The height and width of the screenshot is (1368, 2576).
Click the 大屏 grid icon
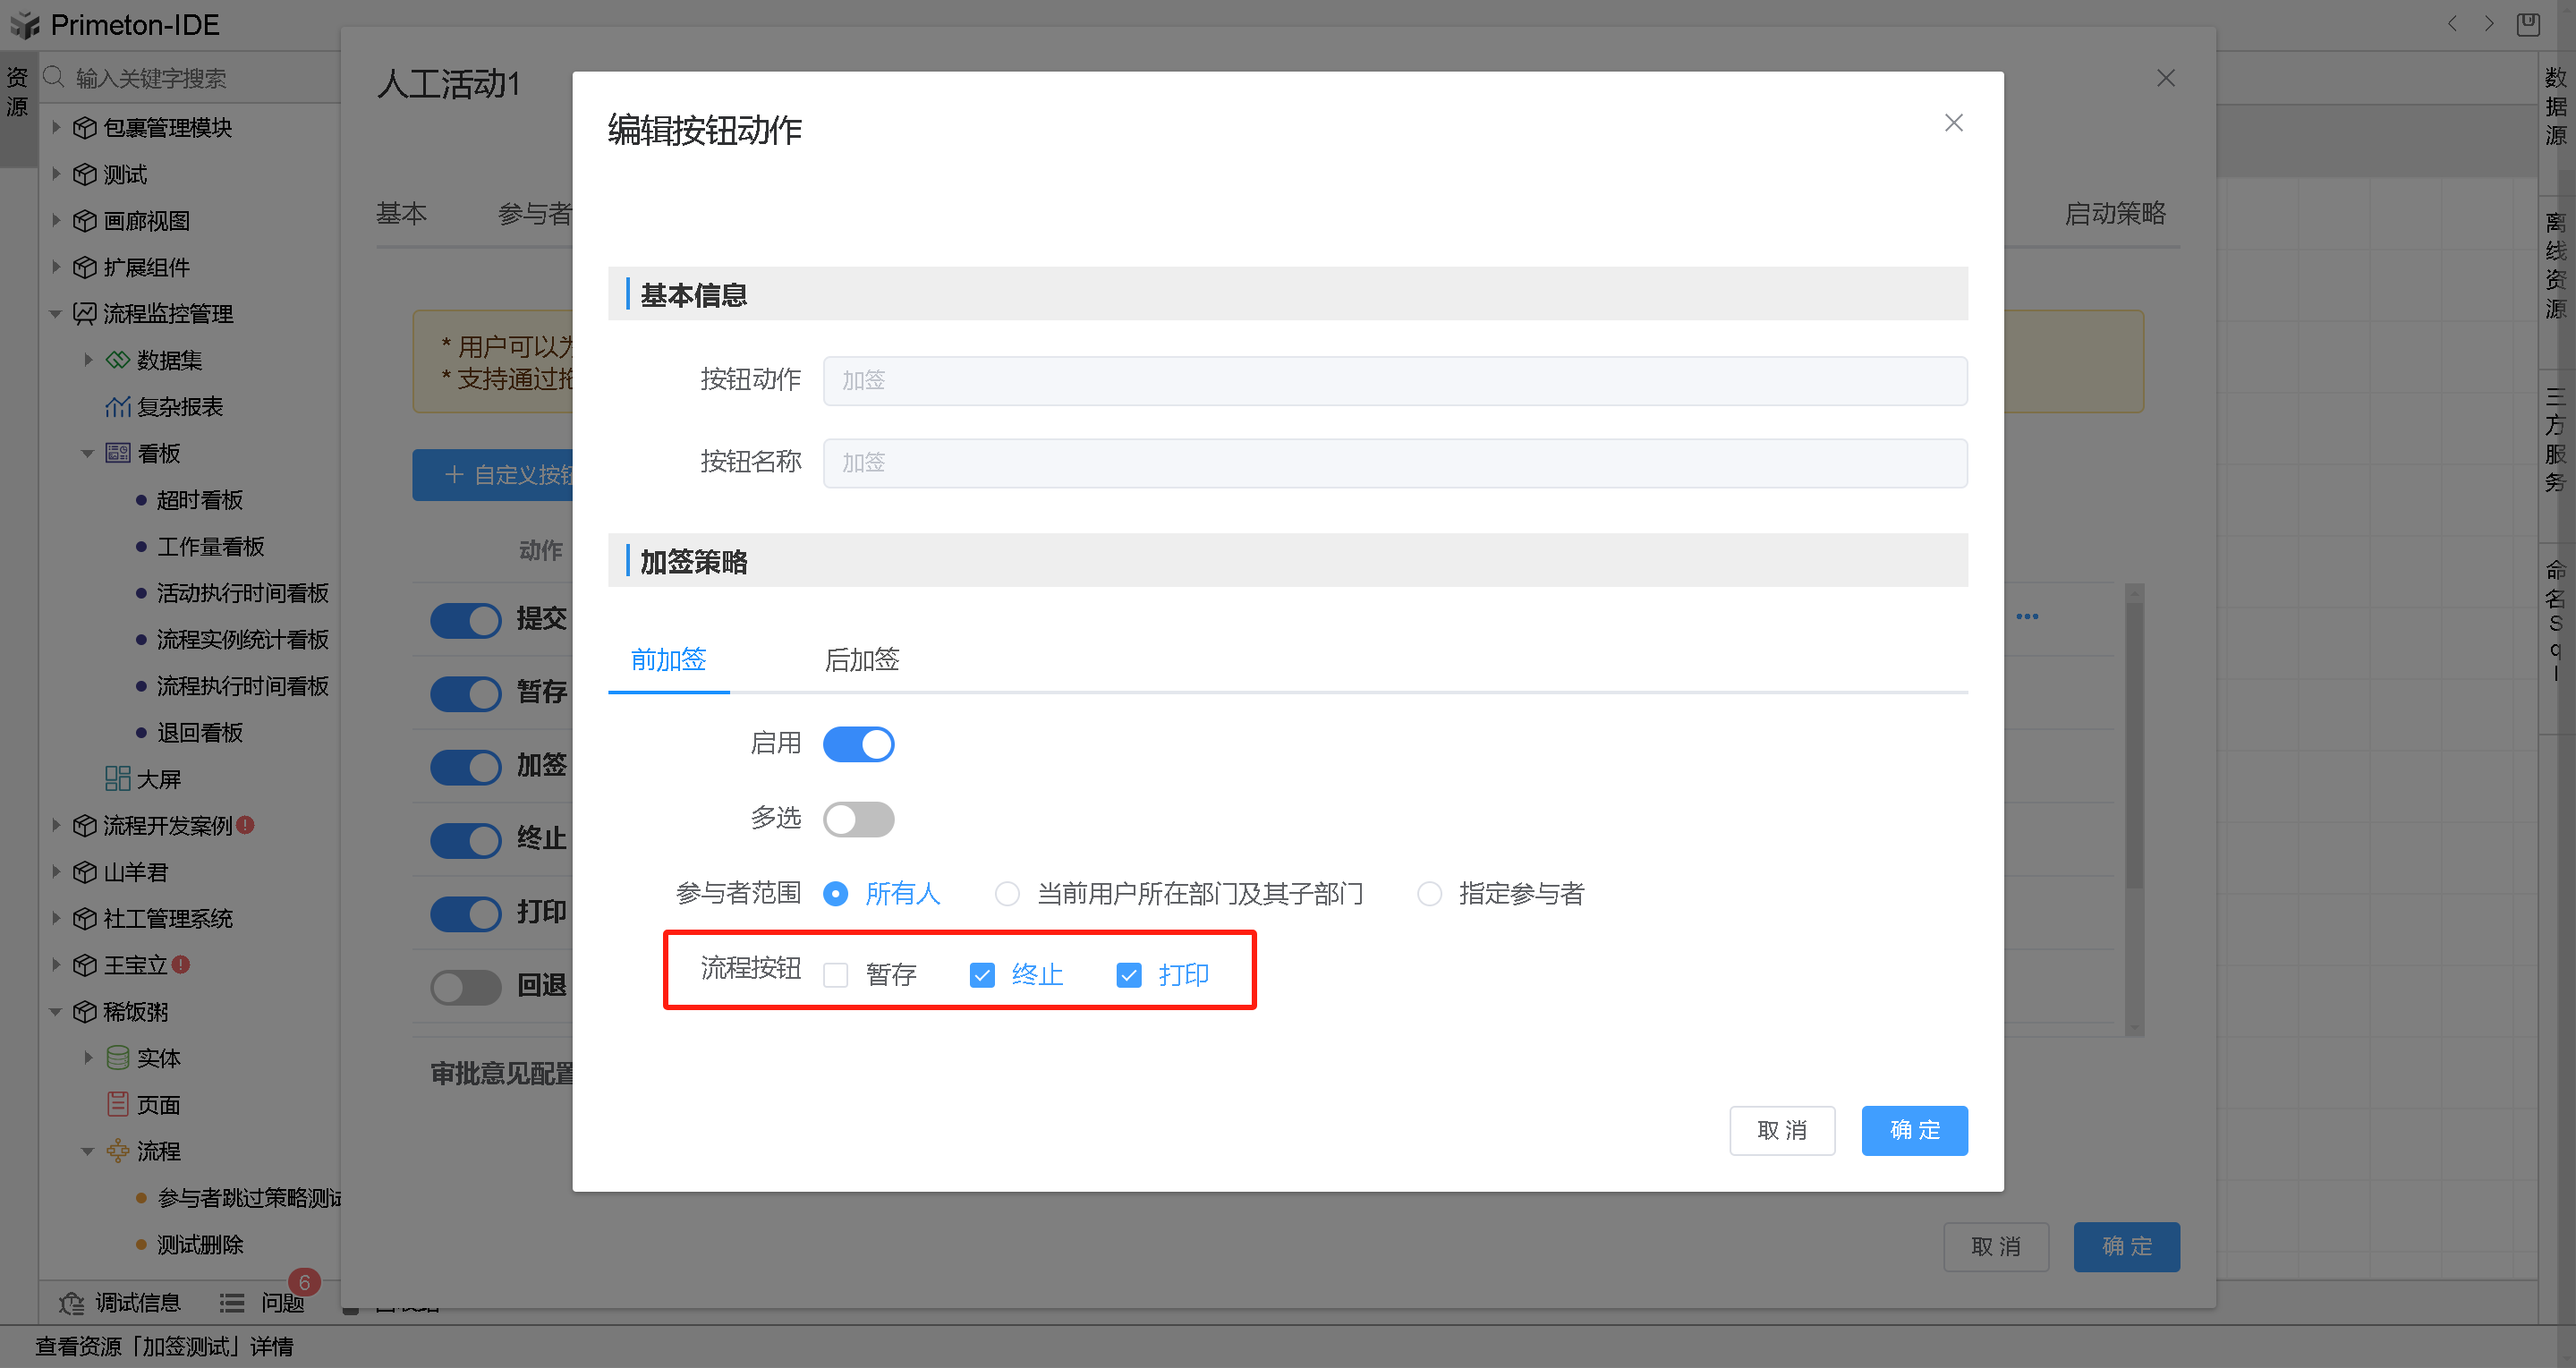118,779
